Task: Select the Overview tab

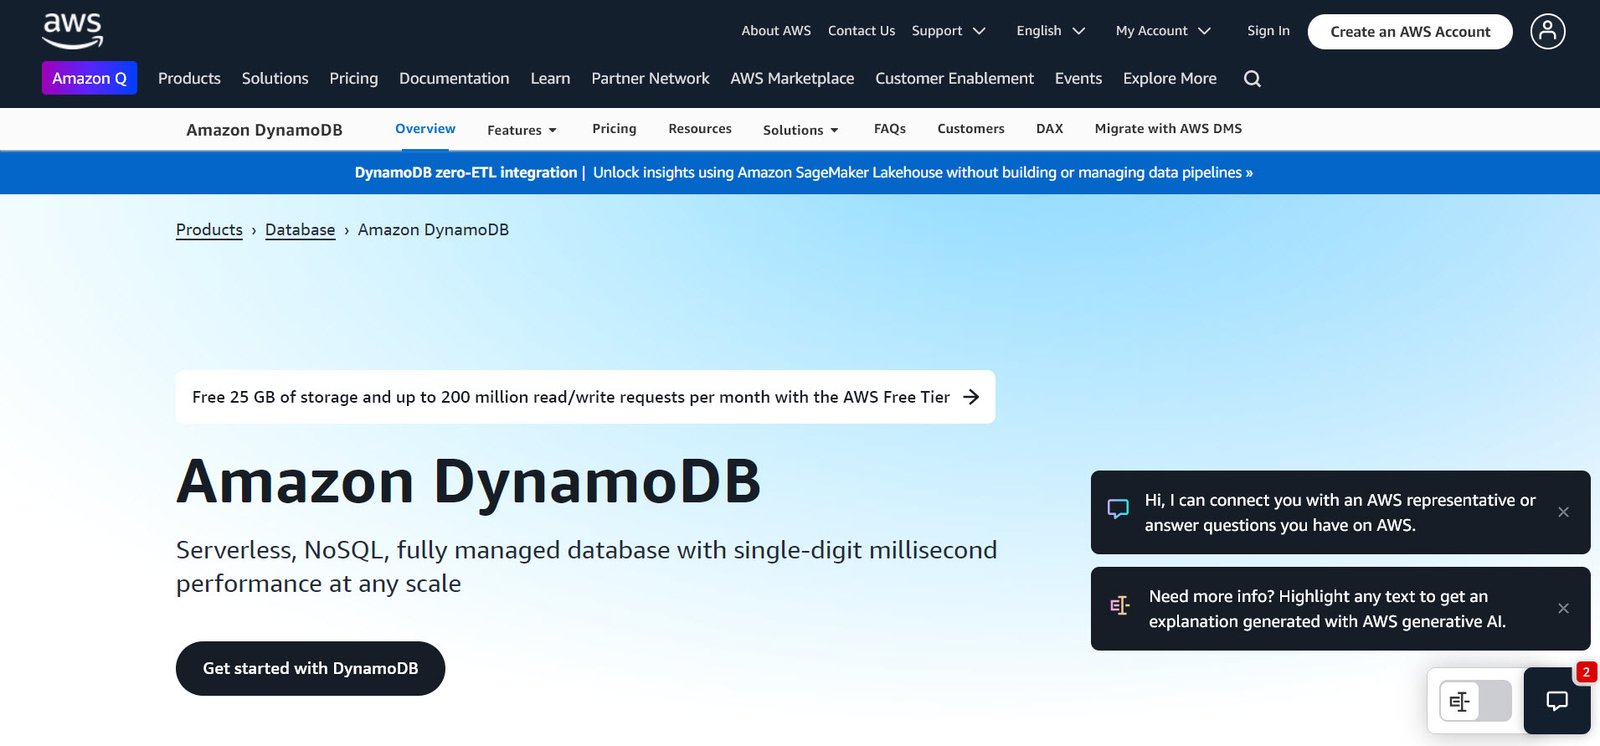Action: (425, 129)
